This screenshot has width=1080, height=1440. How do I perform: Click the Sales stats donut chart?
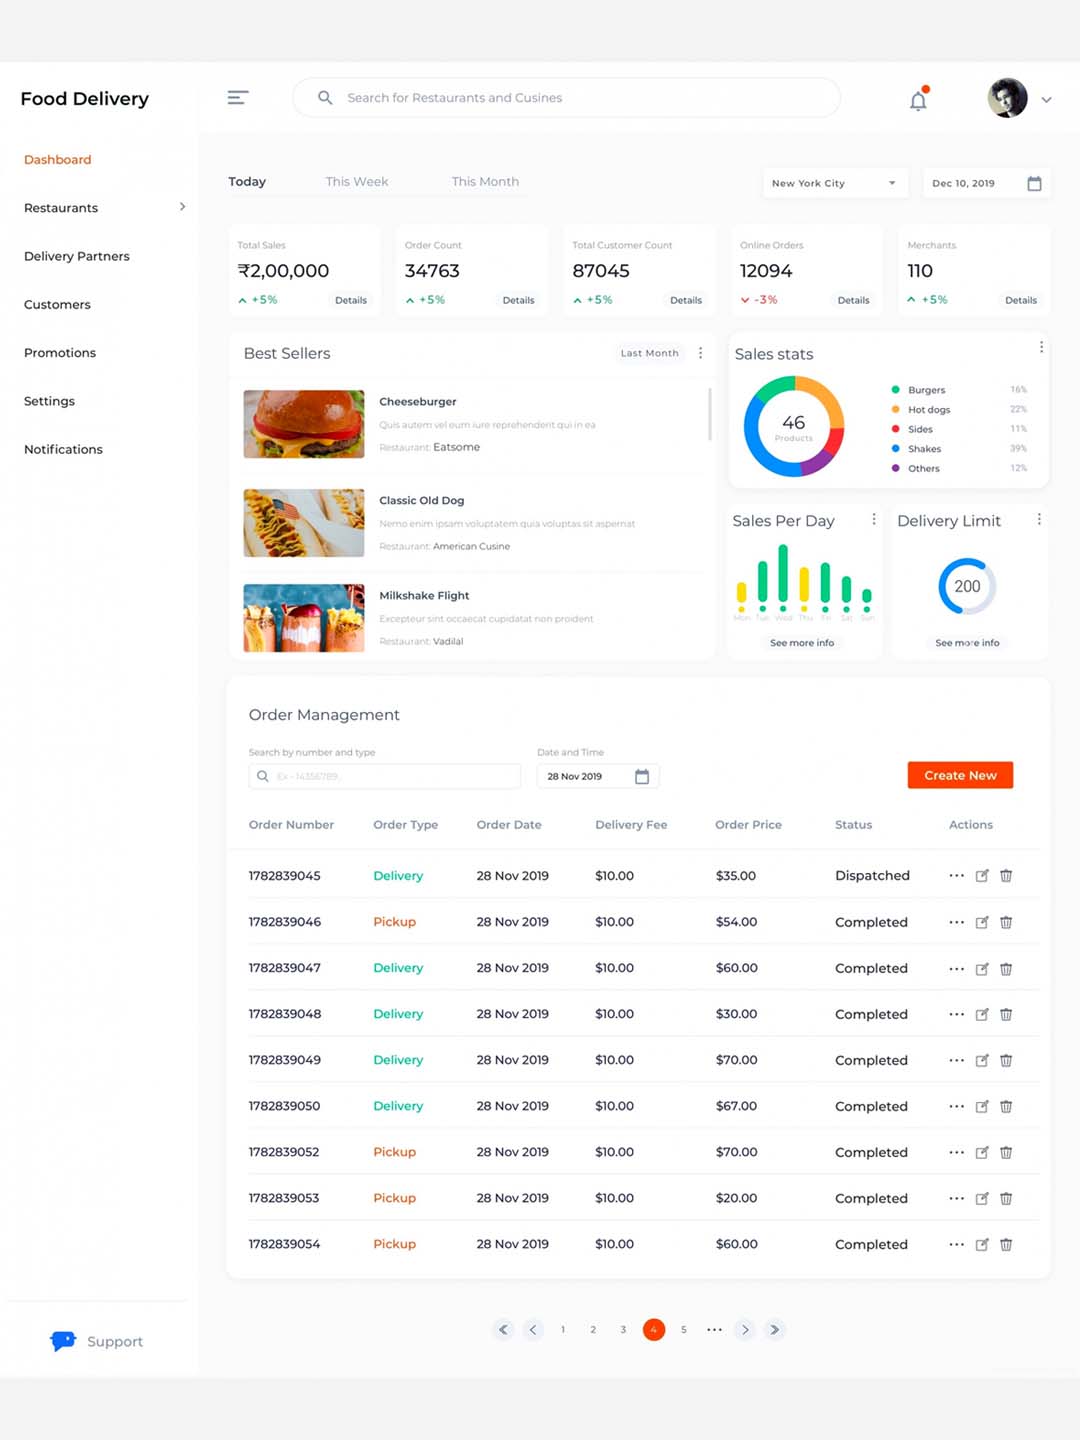coord(794,427)
